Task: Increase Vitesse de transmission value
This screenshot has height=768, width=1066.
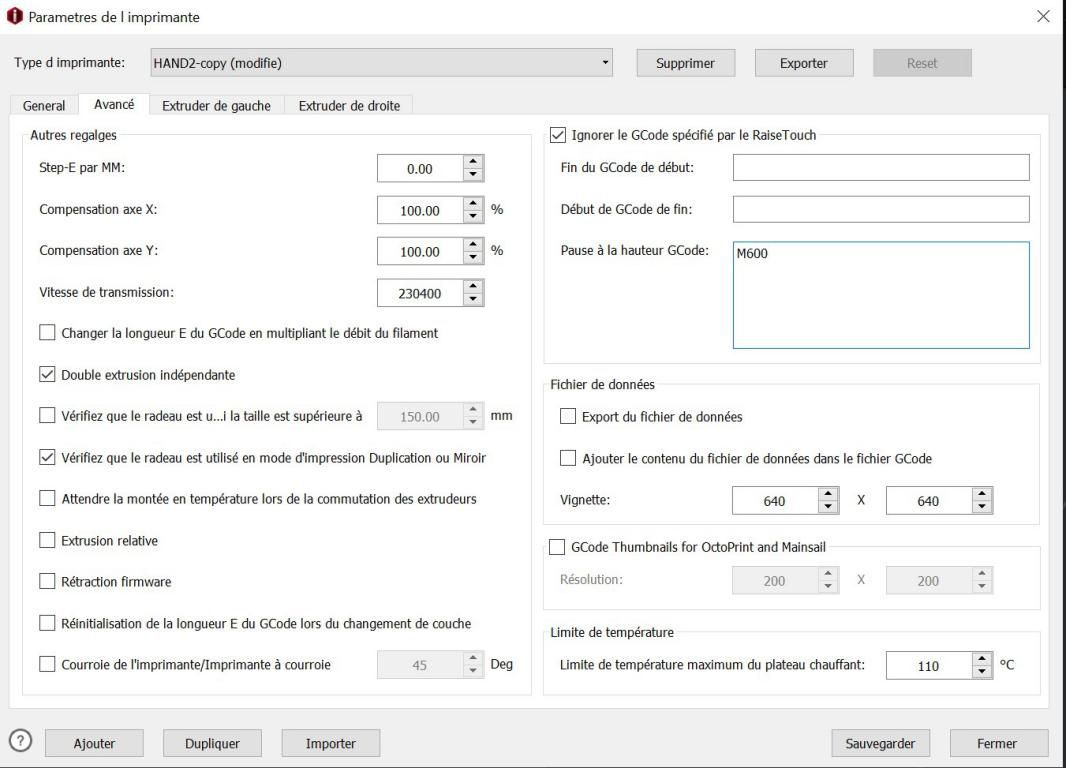Action: 473,286
